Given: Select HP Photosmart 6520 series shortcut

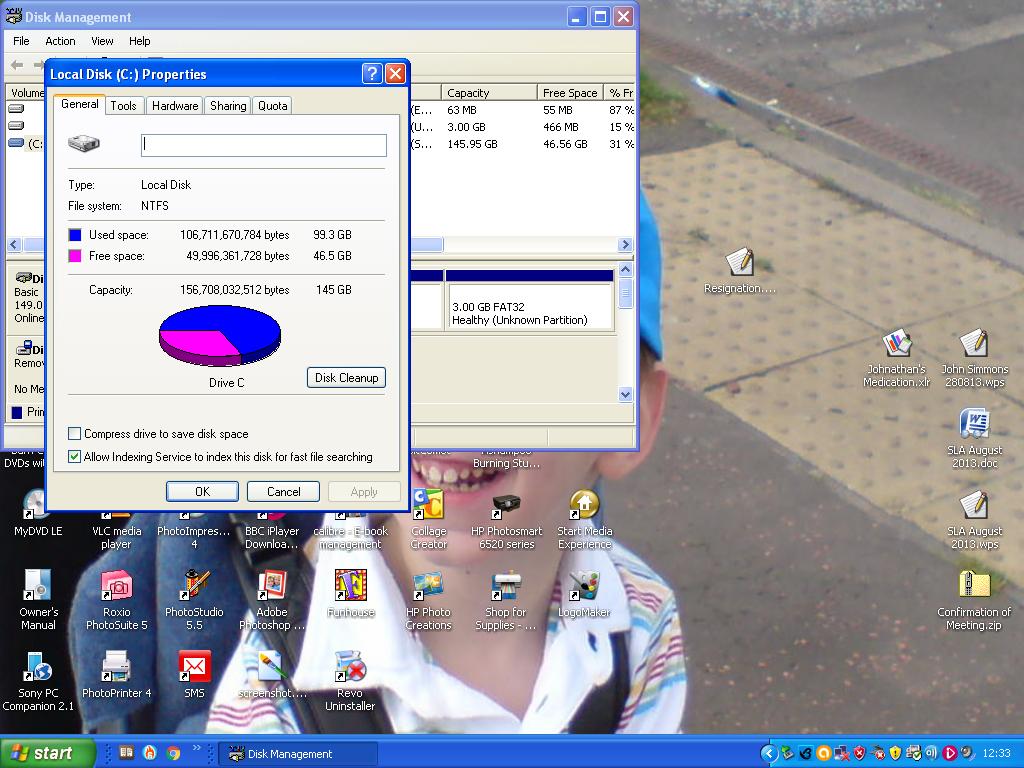Looking at the screenshot, I should pyautogui.click(x=506, y=507).
